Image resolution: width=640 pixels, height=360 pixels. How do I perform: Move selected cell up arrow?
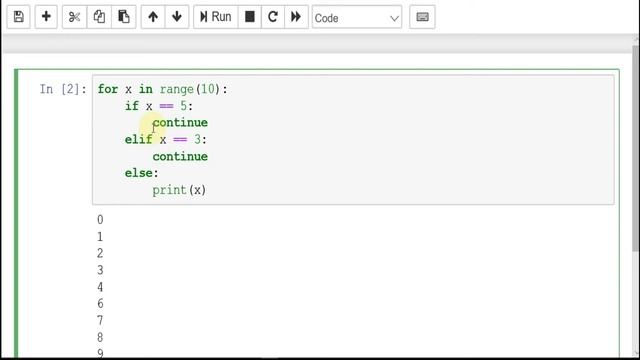[153, 17]
